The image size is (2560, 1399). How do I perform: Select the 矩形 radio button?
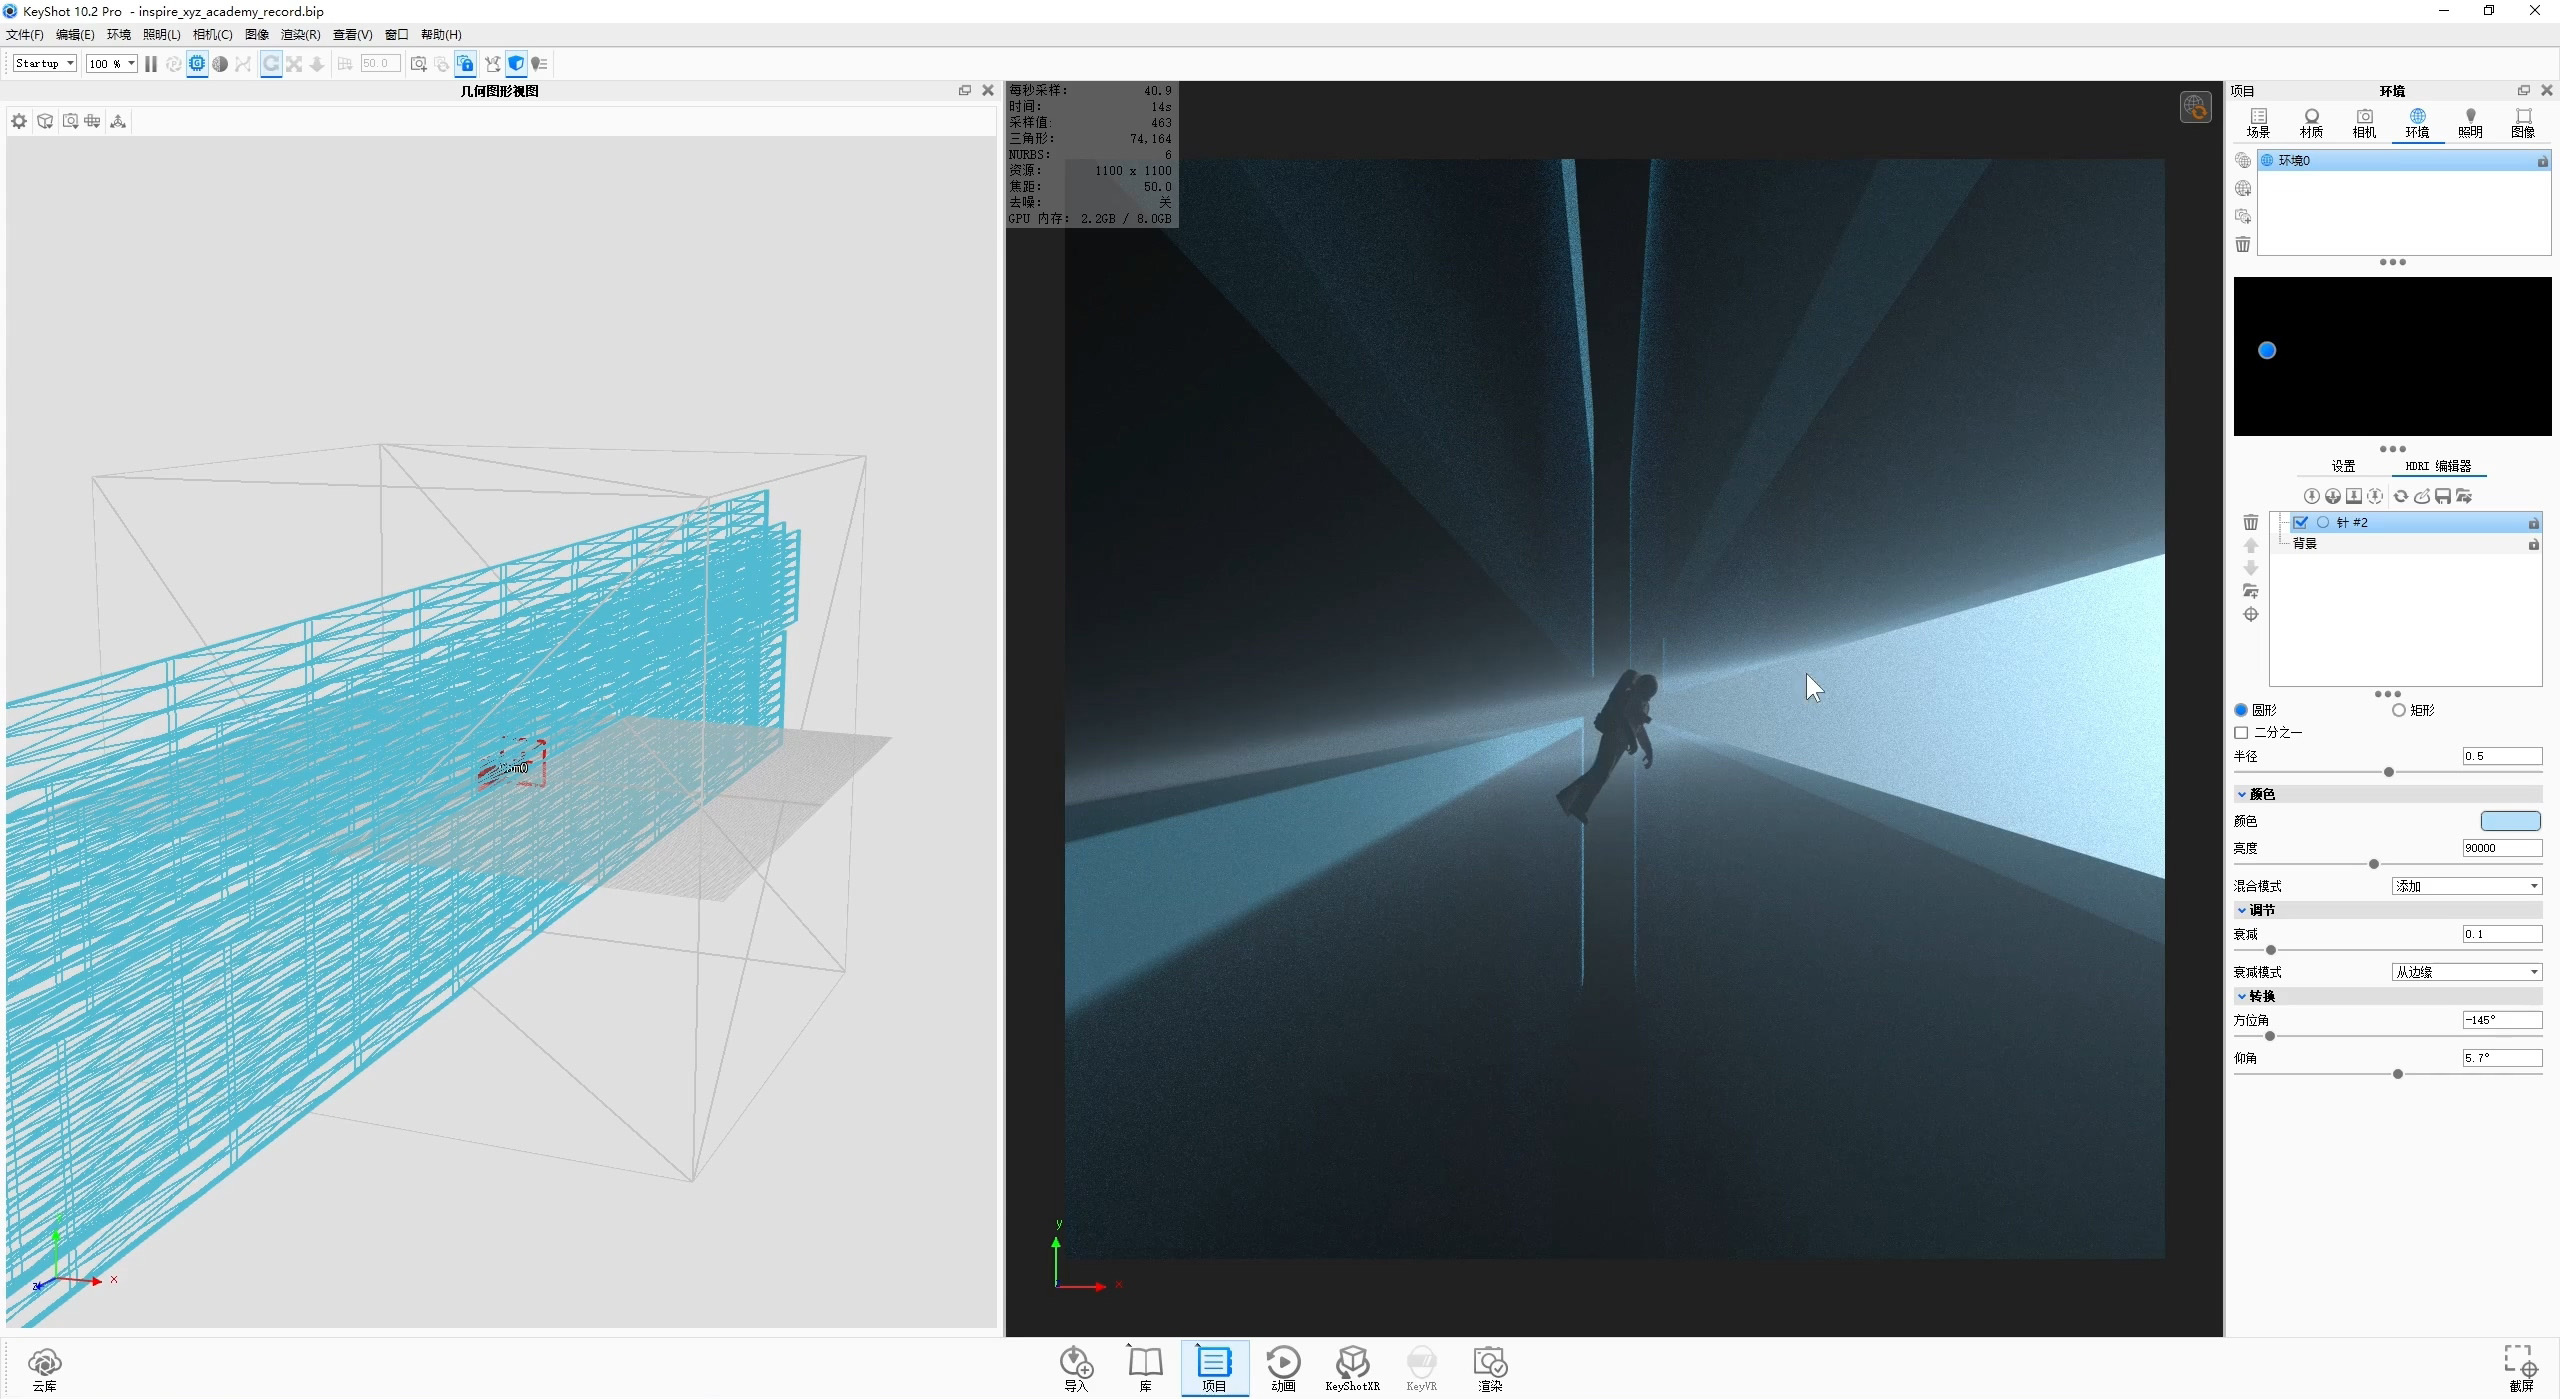click(x=2401, y=710)
